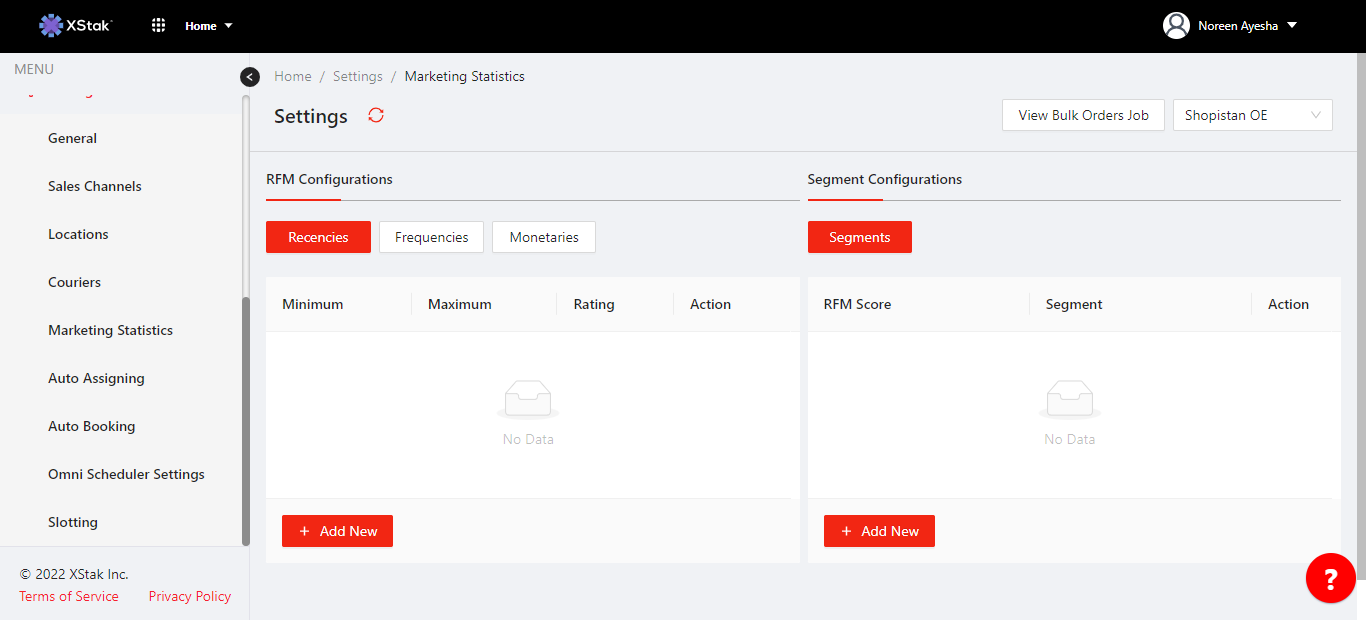Click View Bulk Orders Job button
The width and height of the screenshot is (1366, 620).
point(1083,115)
